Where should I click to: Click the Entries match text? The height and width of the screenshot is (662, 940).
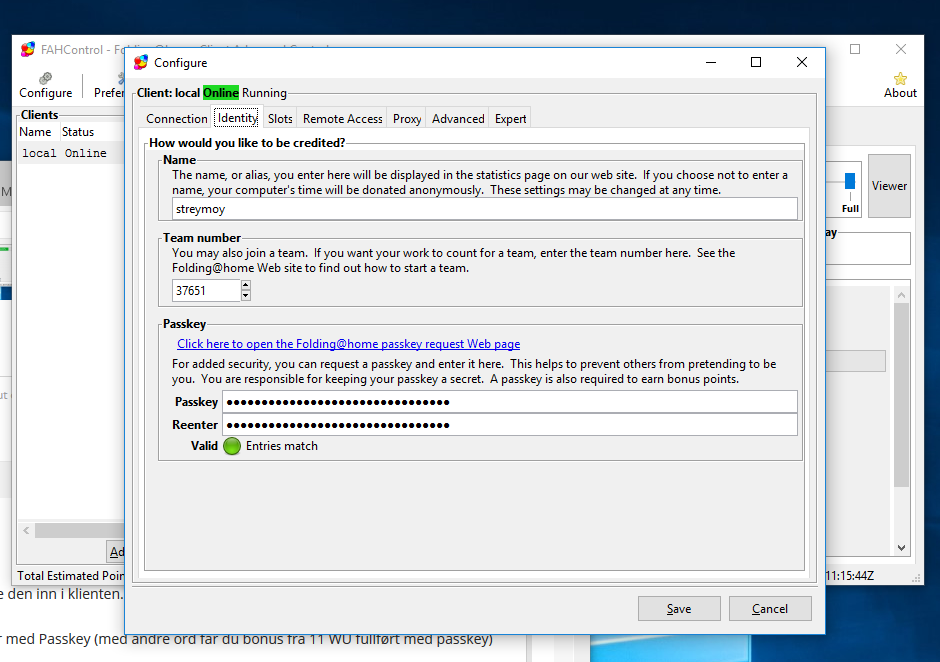coord(282,446)
